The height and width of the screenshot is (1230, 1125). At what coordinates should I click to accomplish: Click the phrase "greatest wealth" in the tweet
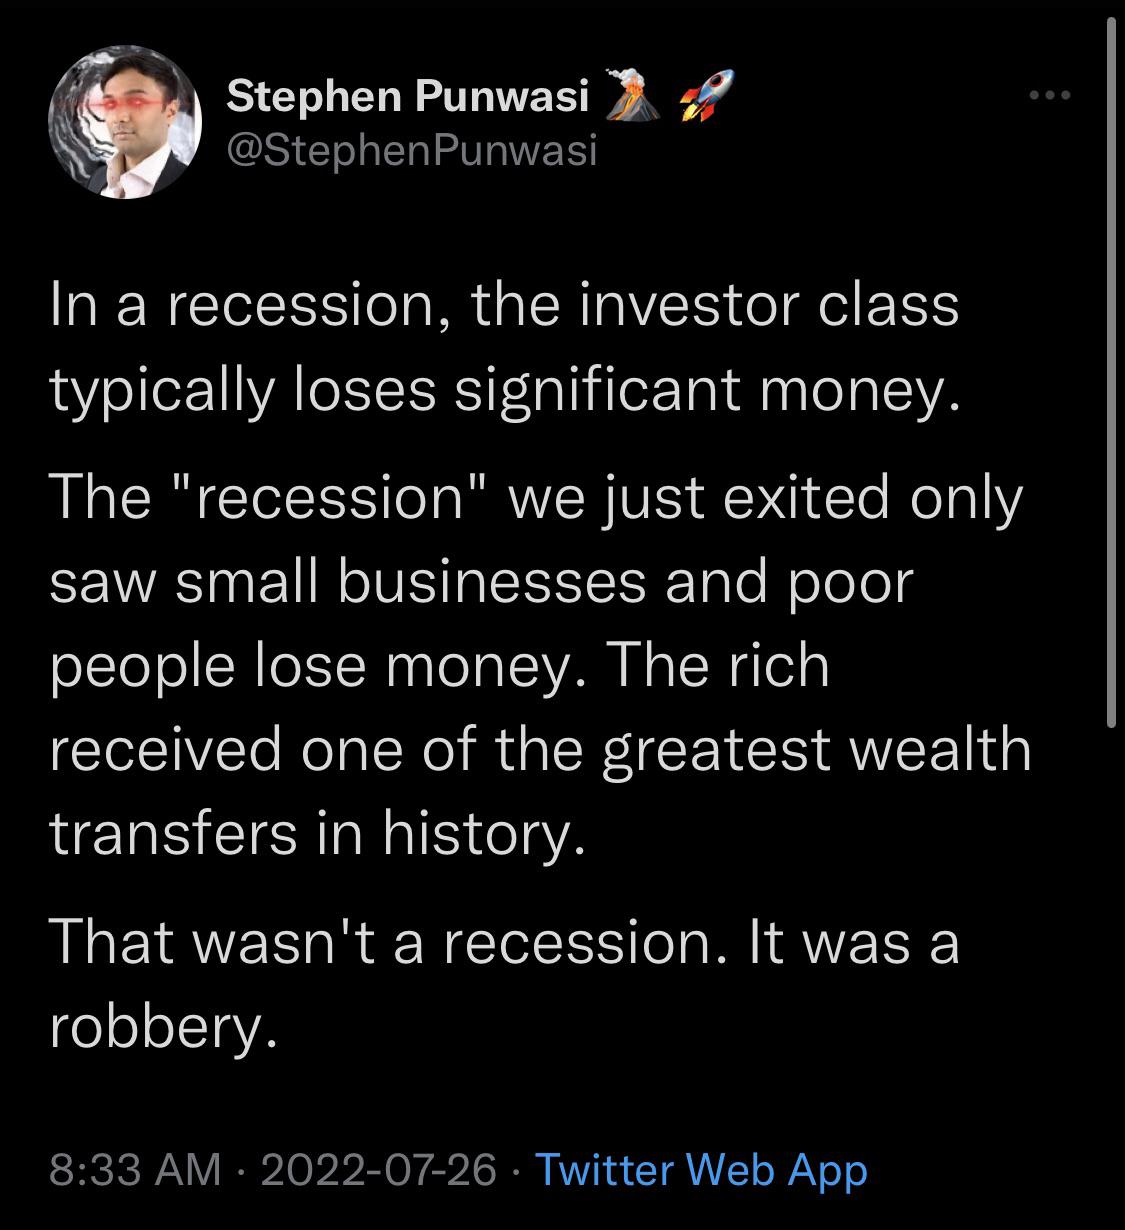click(x=817, y=752)
